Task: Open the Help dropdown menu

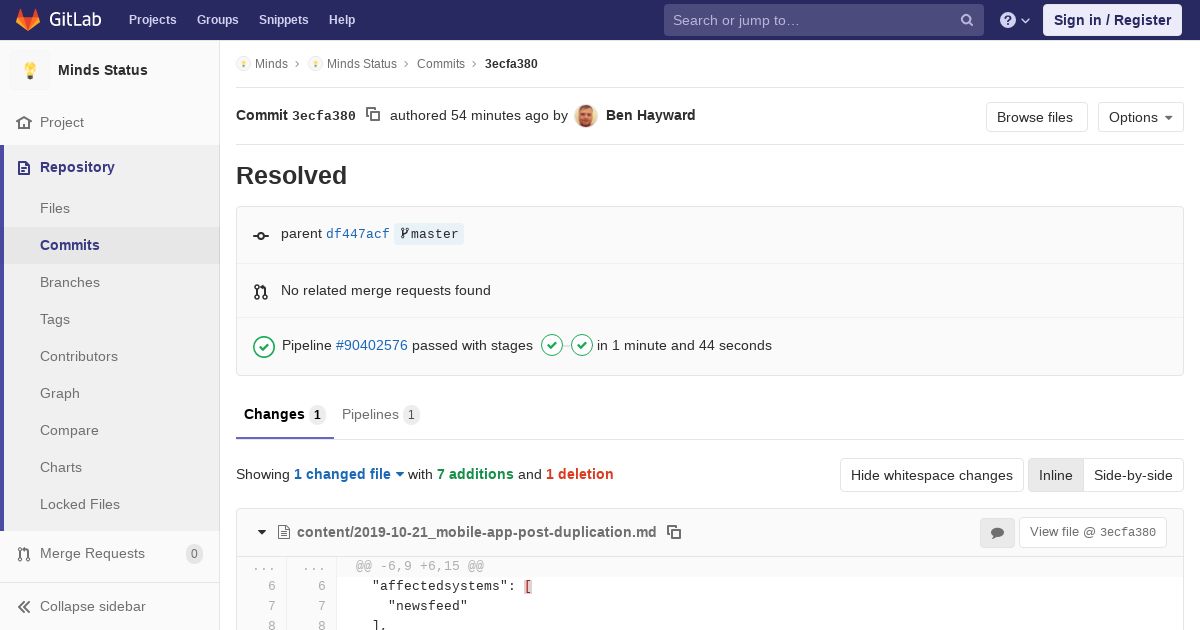Action: 1015,20
